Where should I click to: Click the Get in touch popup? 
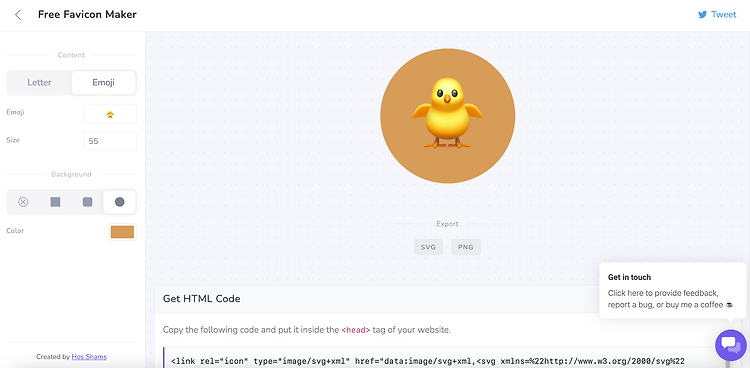click(673, 290)
